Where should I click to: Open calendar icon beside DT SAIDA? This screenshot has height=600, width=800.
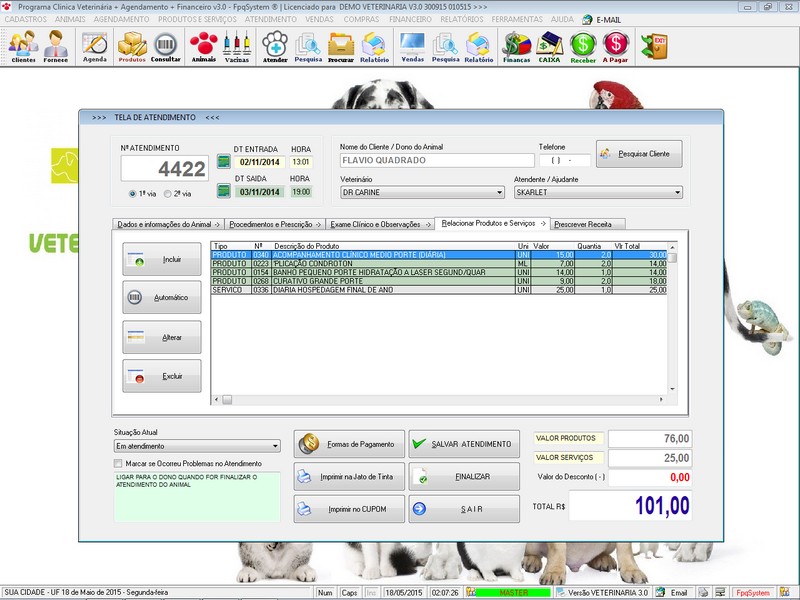(x=223, y=191)
